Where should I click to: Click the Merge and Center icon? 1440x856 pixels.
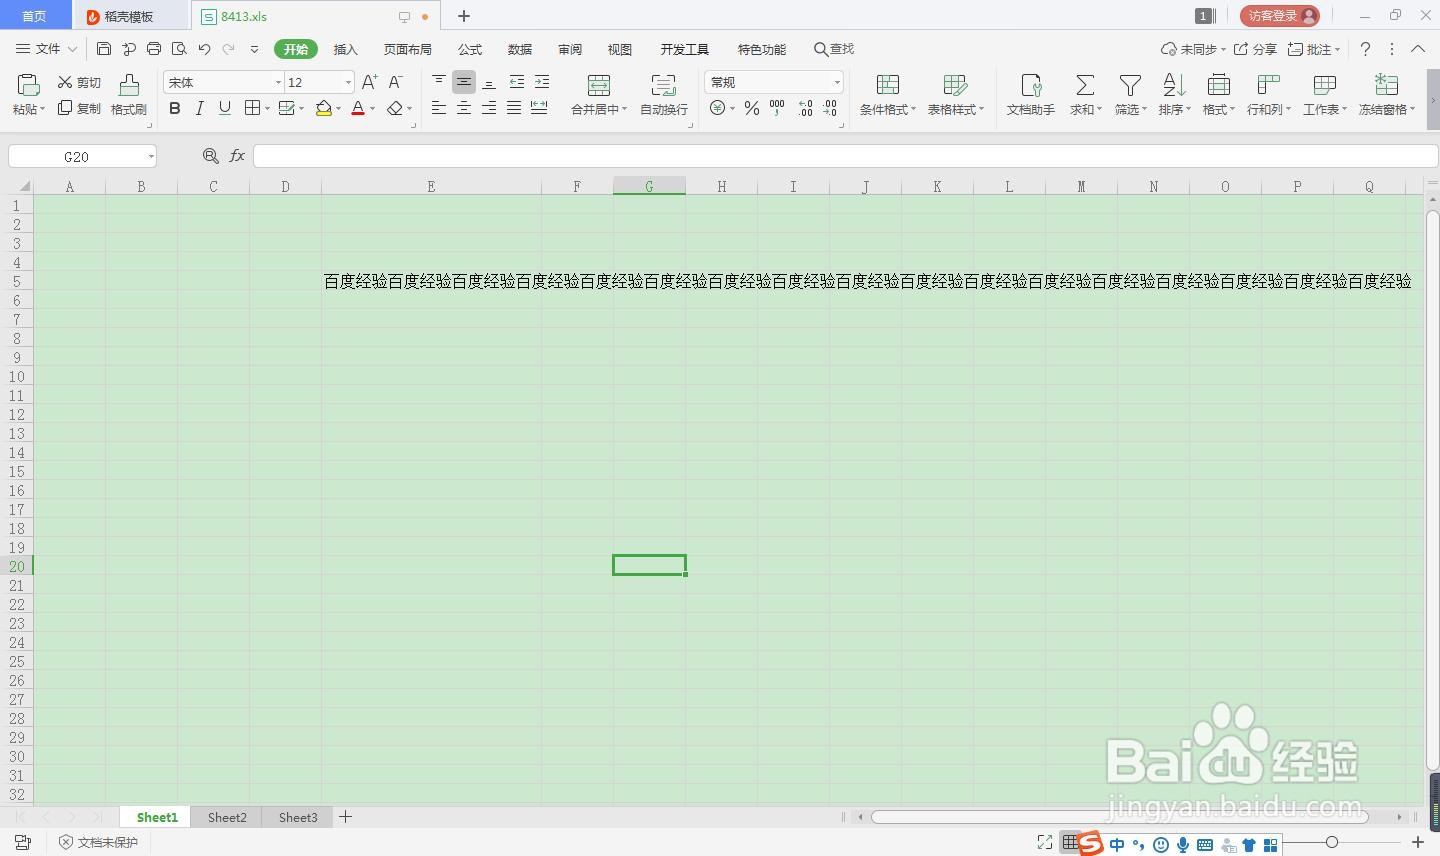[x=599, y=85]
